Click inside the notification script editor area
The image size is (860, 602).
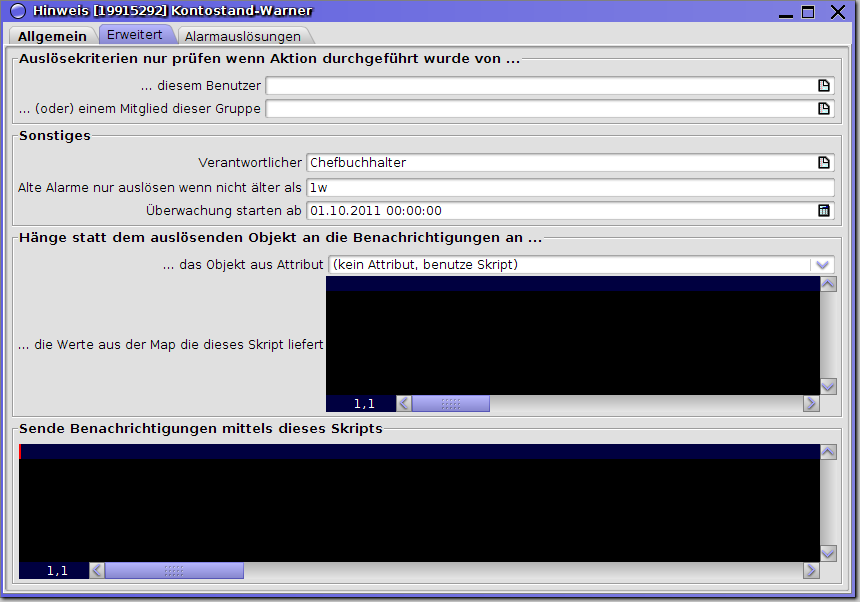420,510
